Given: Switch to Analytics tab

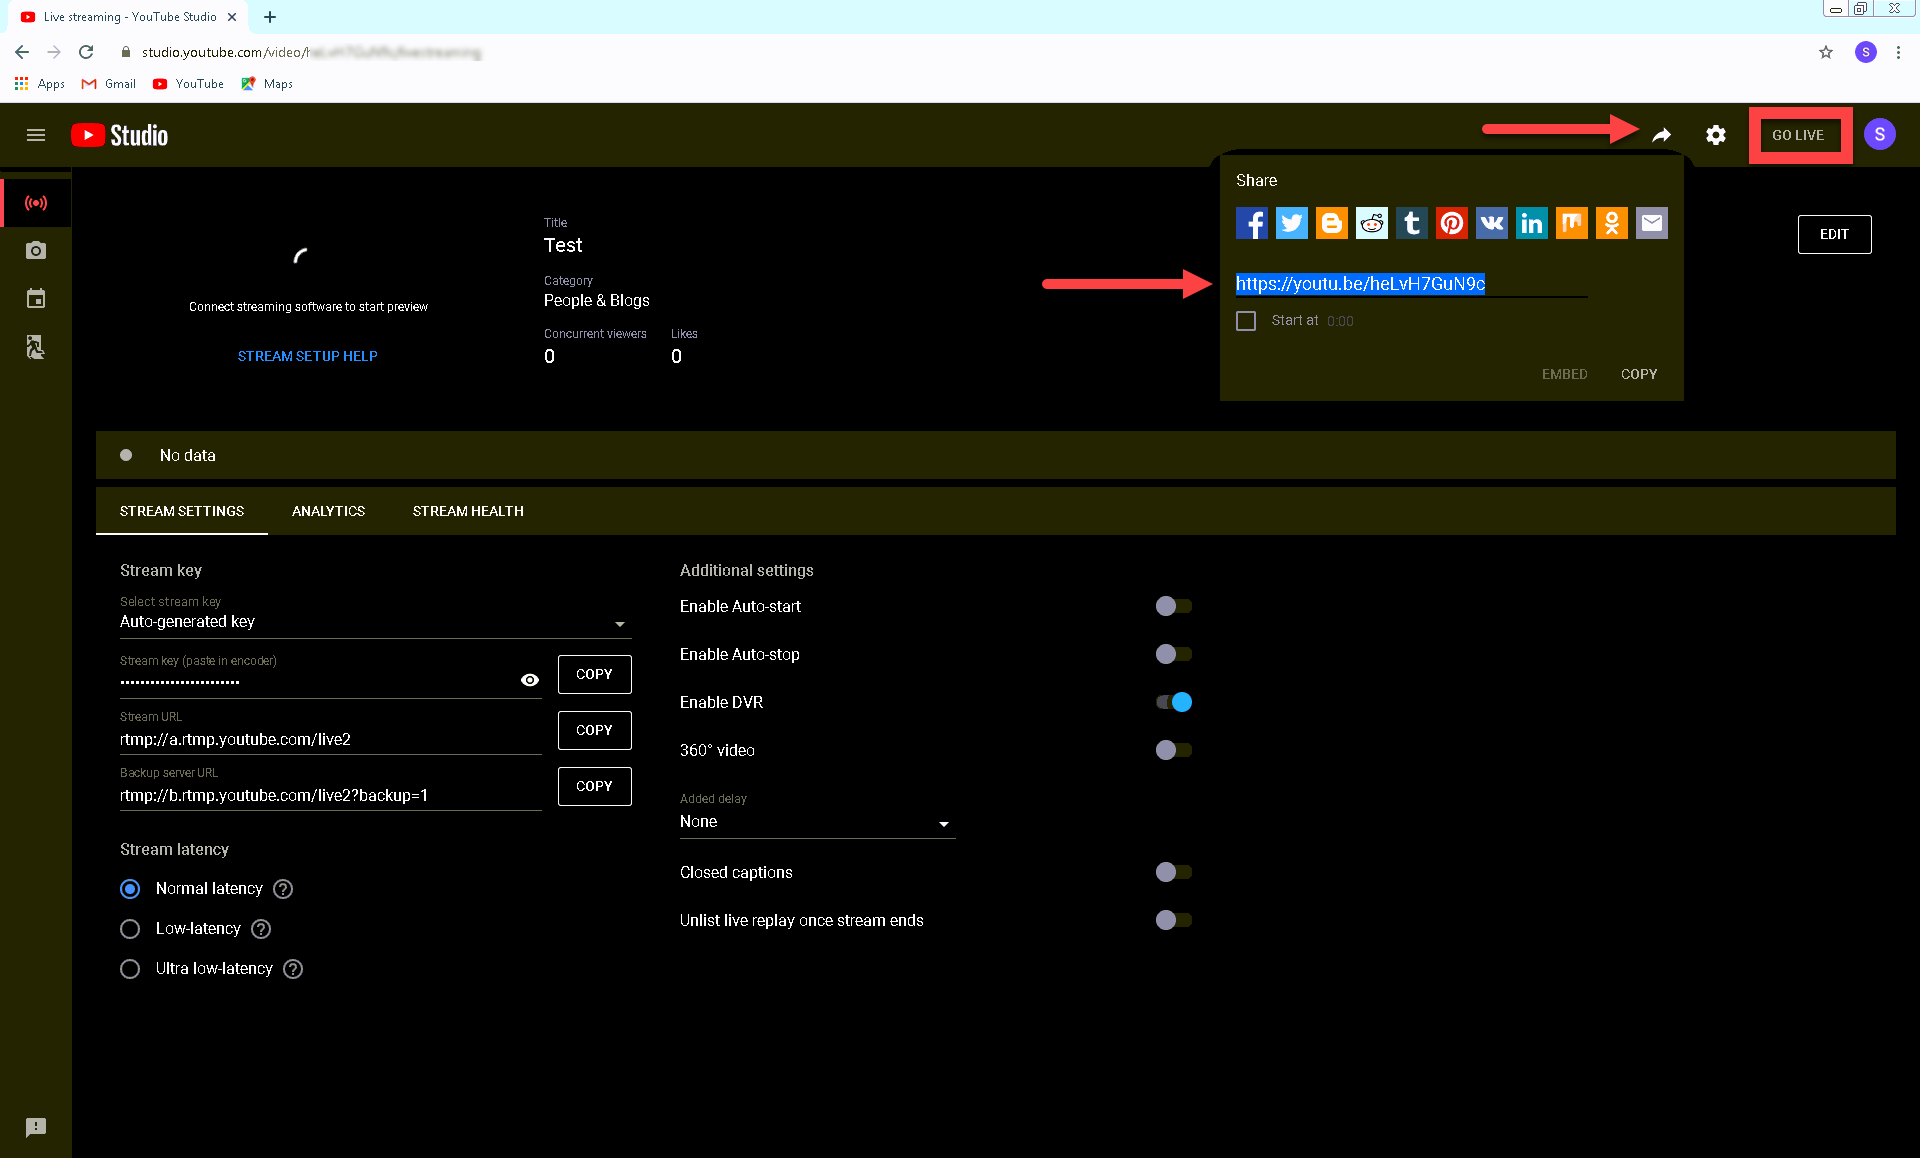Looking at the screenshot, I should [x=328, y=511].
